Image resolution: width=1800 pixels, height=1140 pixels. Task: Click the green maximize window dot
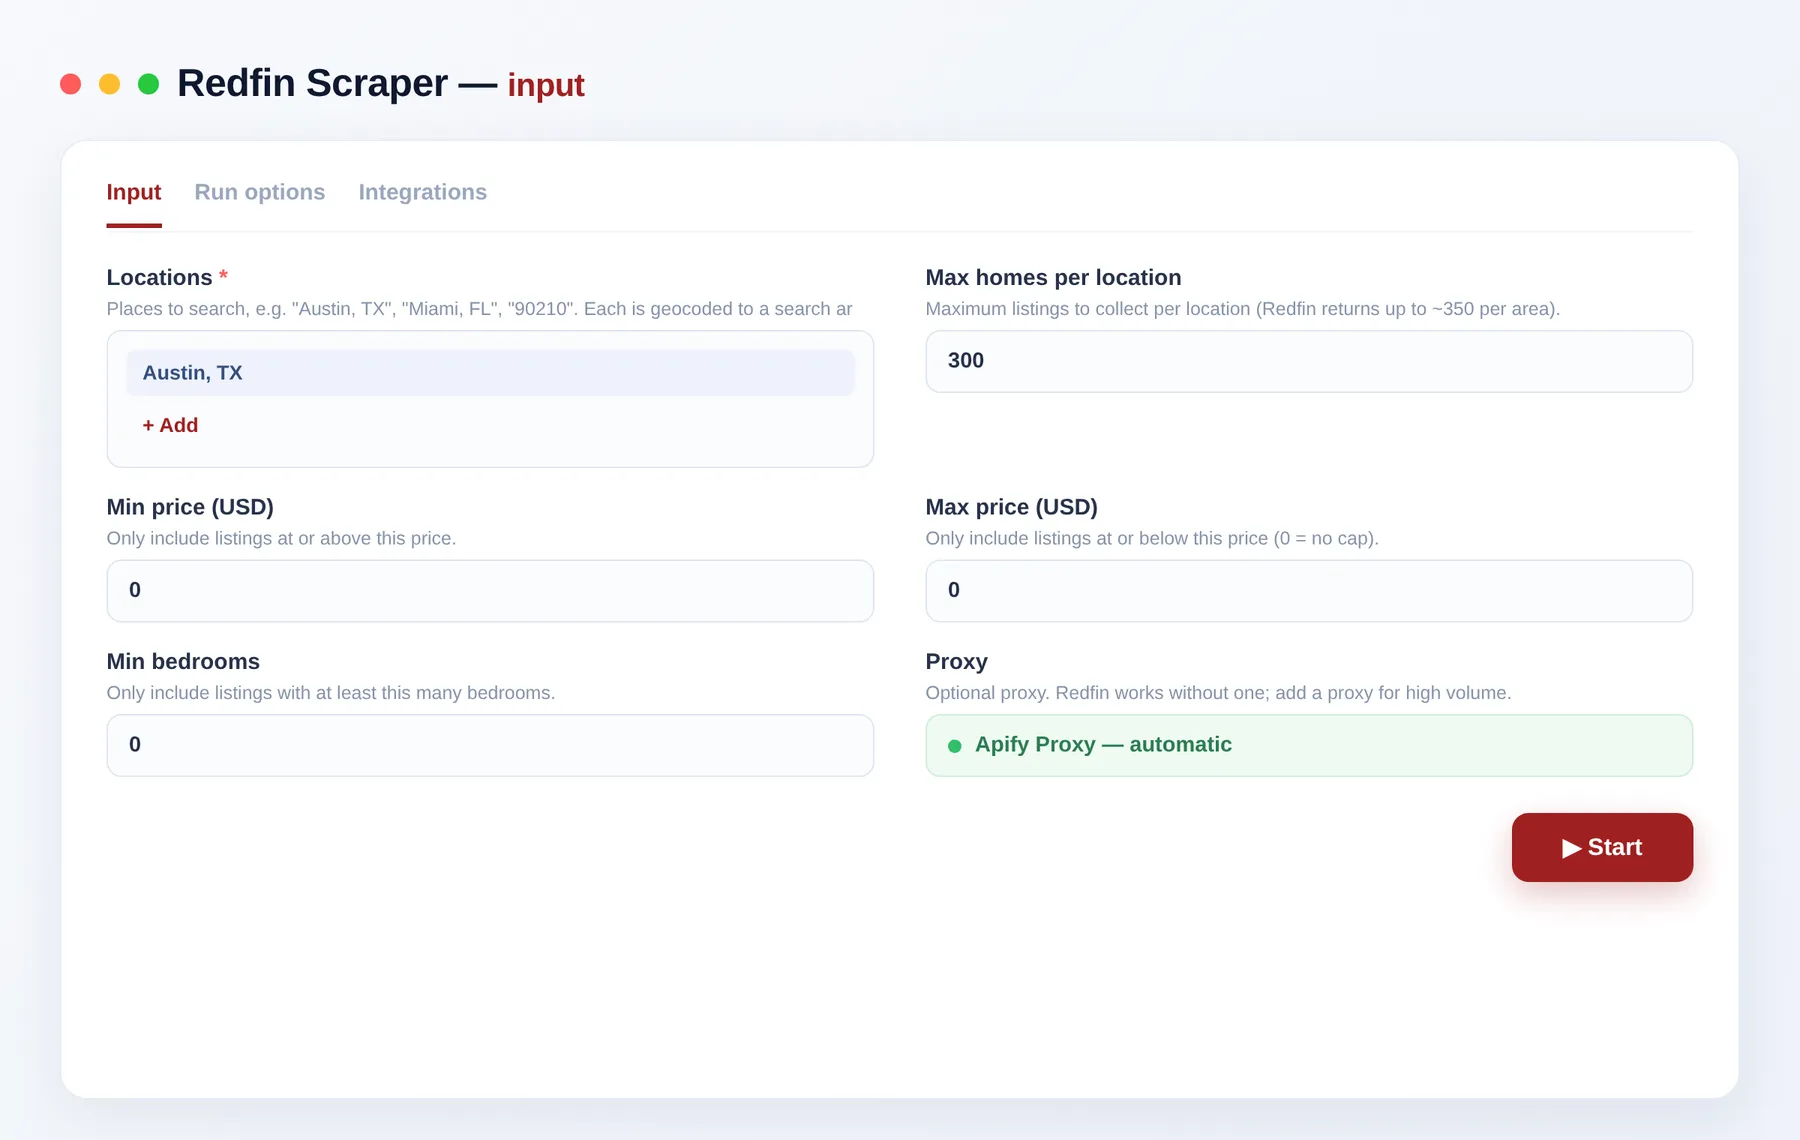pyautogui.click(x=148, y=84)
